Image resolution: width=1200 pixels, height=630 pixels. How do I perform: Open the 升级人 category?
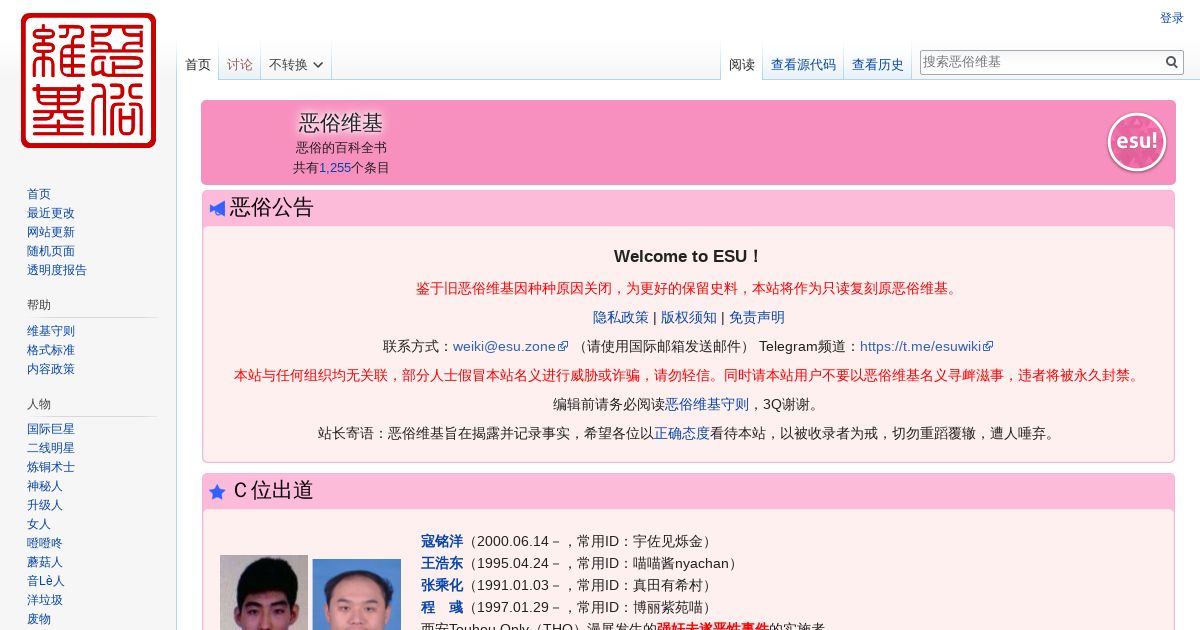(45, 505)
